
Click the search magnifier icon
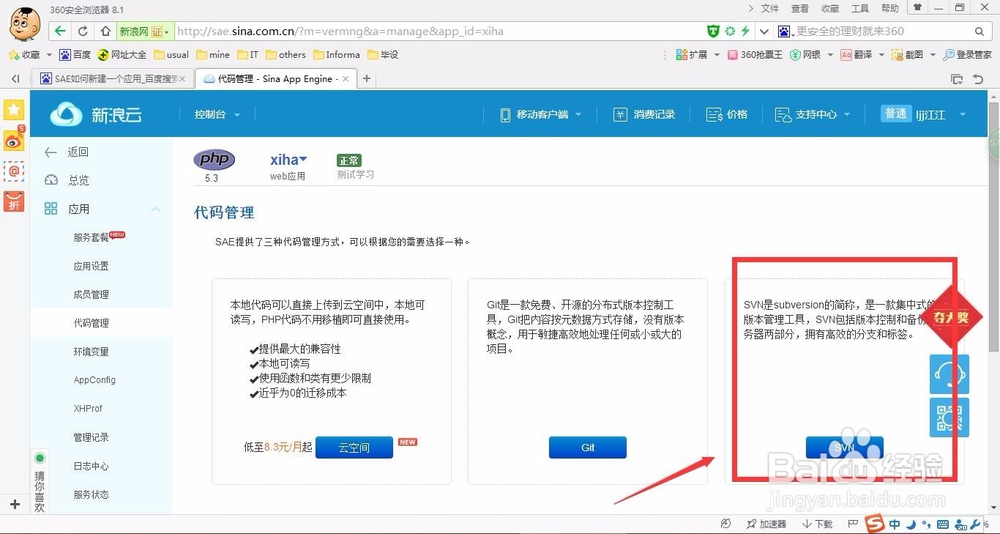tap(980, 31)
